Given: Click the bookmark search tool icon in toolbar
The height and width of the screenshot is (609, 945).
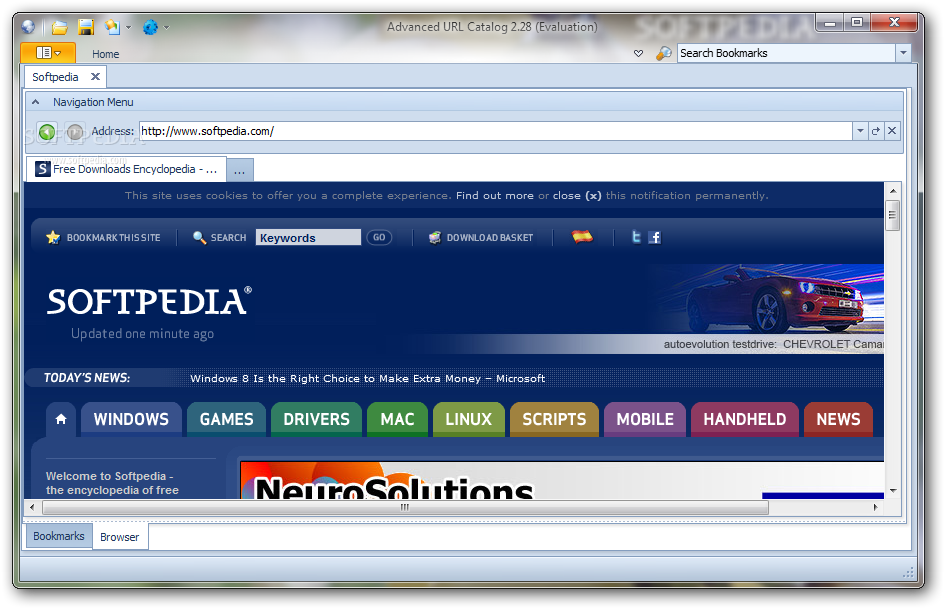Looking at the screenshot, I should point(112,27).
